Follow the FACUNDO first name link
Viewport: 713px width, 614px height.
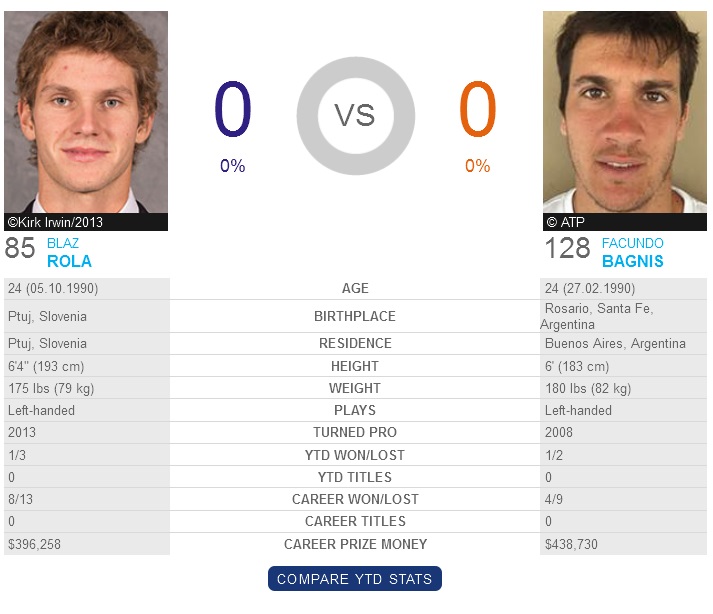pos(633,243)
